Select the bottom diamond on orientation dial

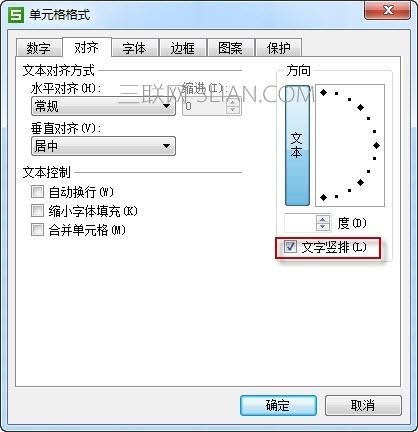click(323, 197)
